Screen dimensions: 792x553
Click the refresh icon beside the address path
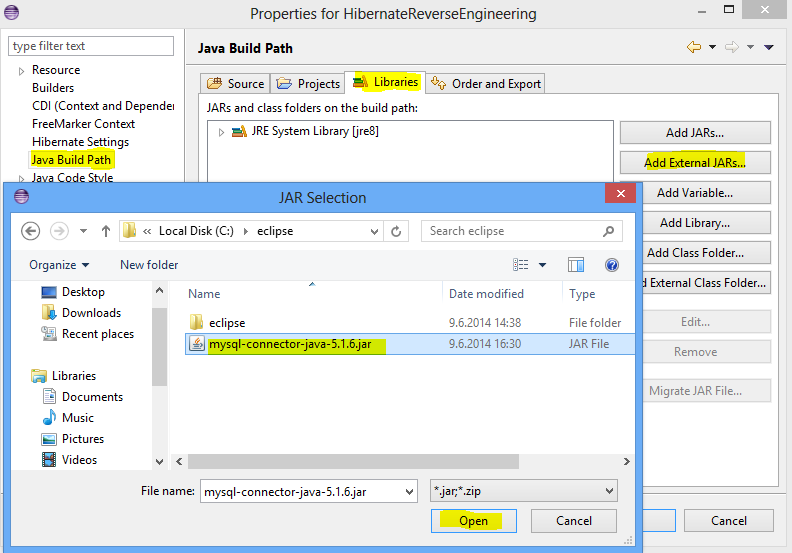(x=397, y=231)
